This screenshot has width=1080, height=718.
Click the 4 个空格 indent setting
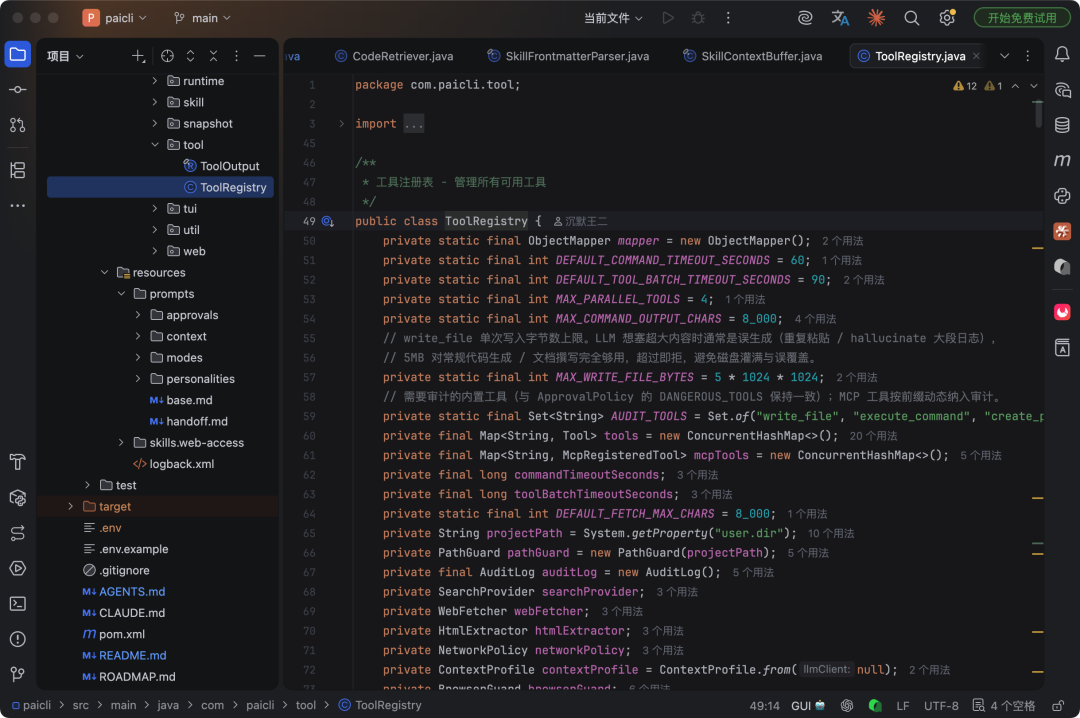[x=1004, y=706]
